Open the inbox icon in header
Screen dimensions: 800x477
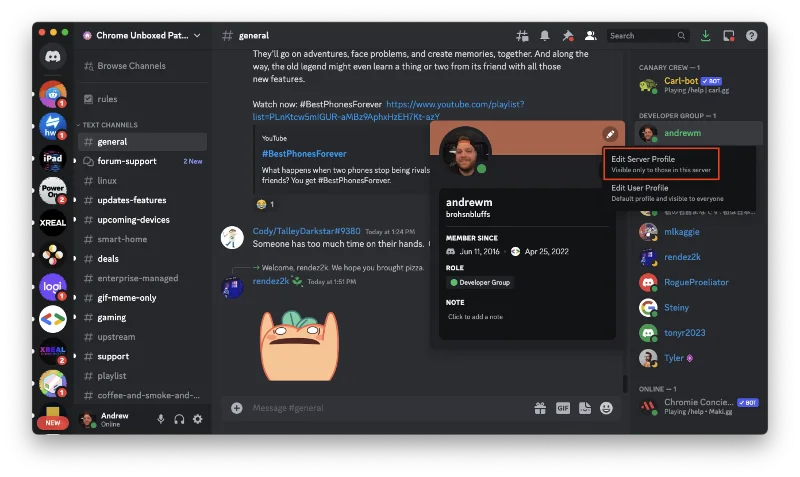click(x=729, y=36)
